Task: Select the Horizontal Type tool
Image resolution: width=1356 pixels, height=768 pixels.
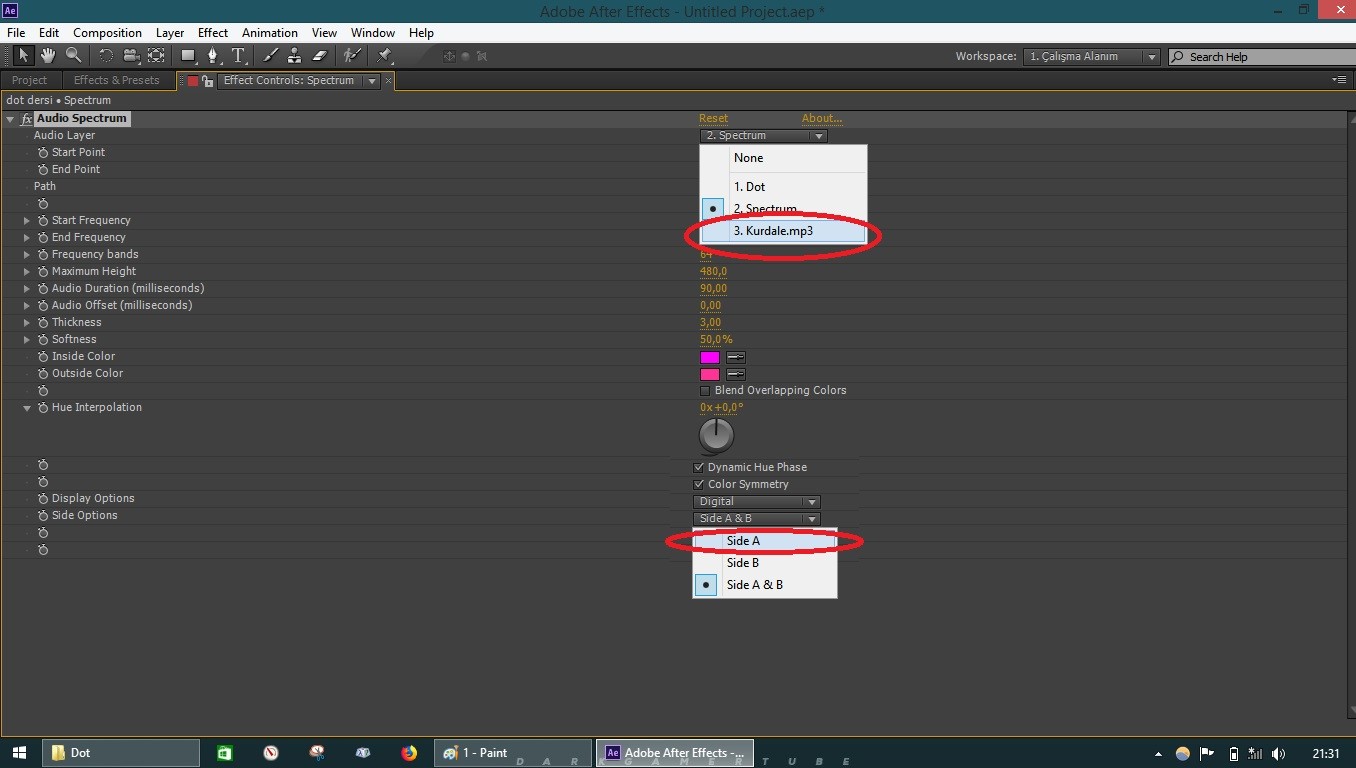Action: click(x=238, y=56)
